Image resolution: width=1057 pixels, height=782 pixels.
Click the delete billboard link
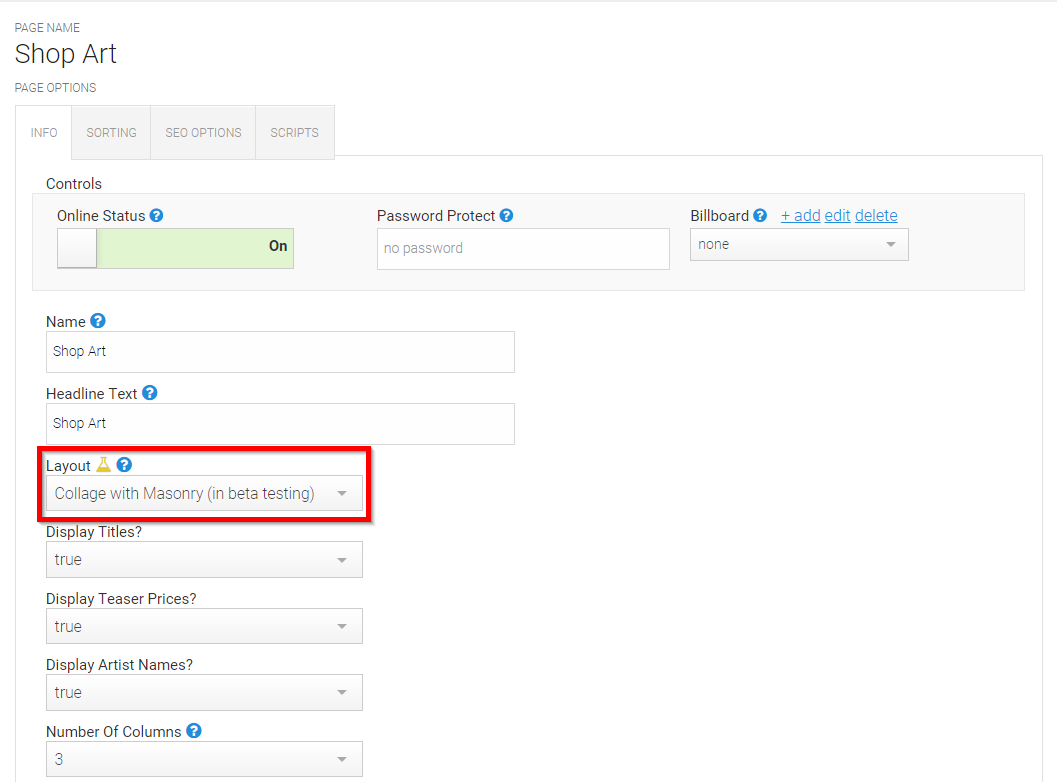[x=876, y=216]
